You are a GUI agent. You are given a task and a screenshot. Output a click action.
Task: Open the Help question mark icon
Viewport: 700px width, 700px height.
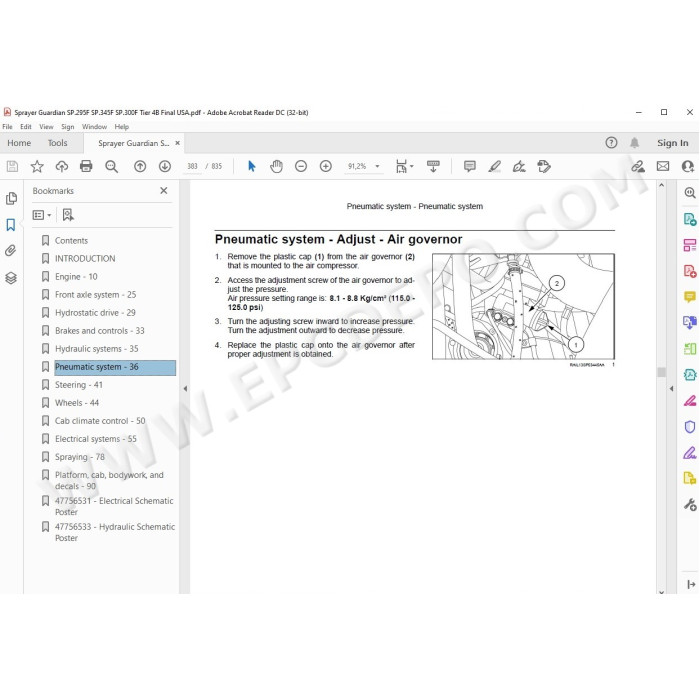click(x=611, y=143)
